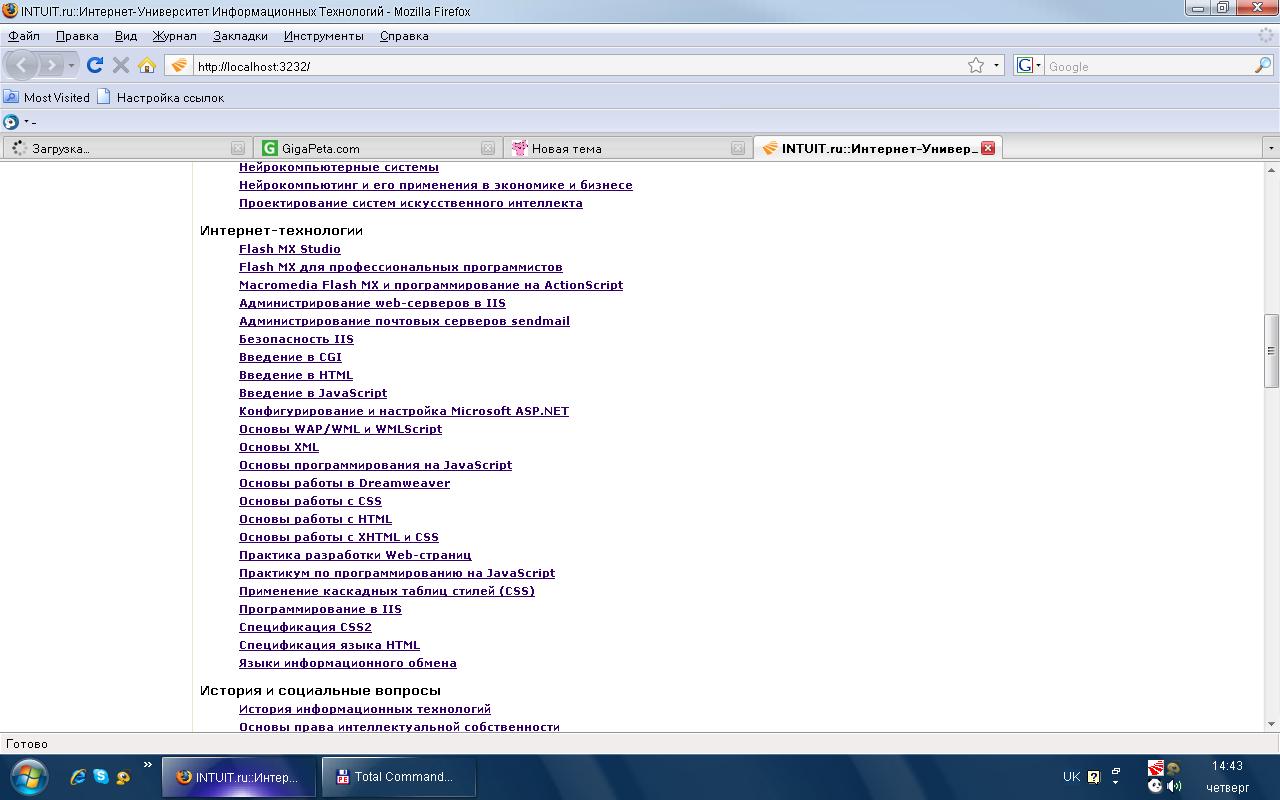Open the Справка menu

[404, 36]
